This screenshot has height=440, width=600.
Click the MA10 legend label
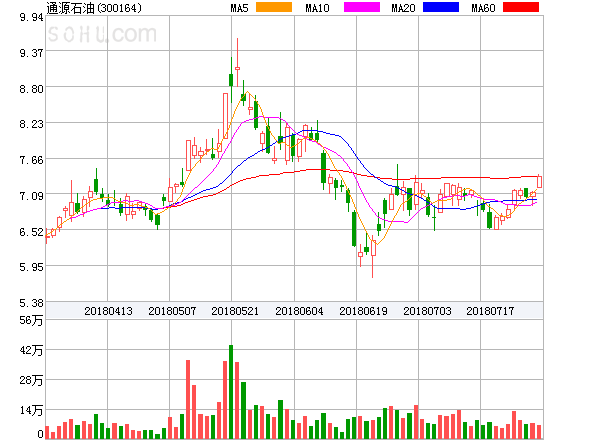coord(317,8)
